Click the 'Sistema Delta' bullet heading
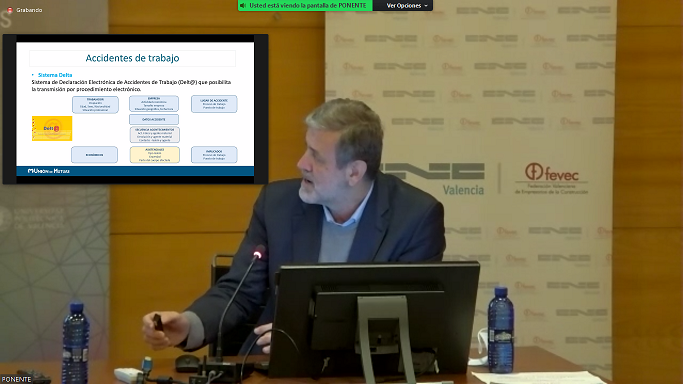Image resolution: width=683 pixels, height=384 pixels. coord(55,75)
